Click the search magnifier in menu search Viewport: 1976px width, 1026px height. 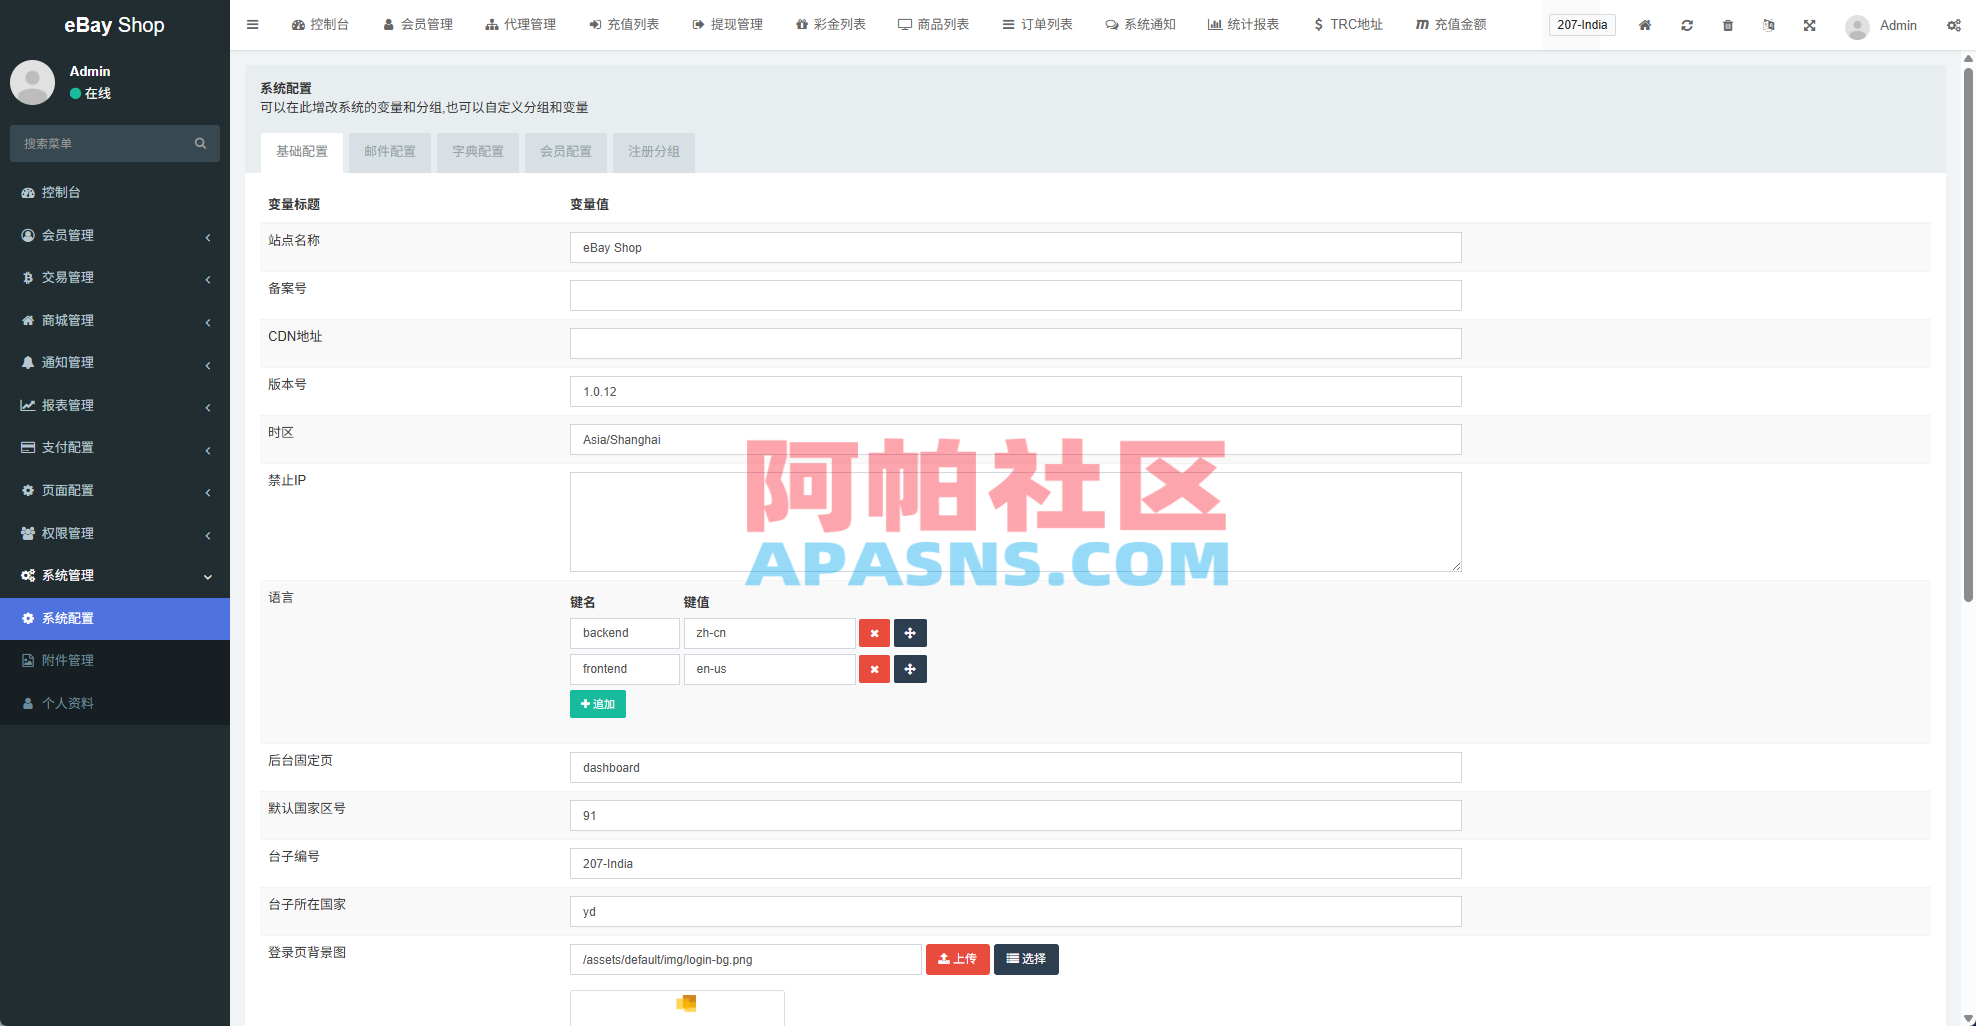tap(200, 143)
